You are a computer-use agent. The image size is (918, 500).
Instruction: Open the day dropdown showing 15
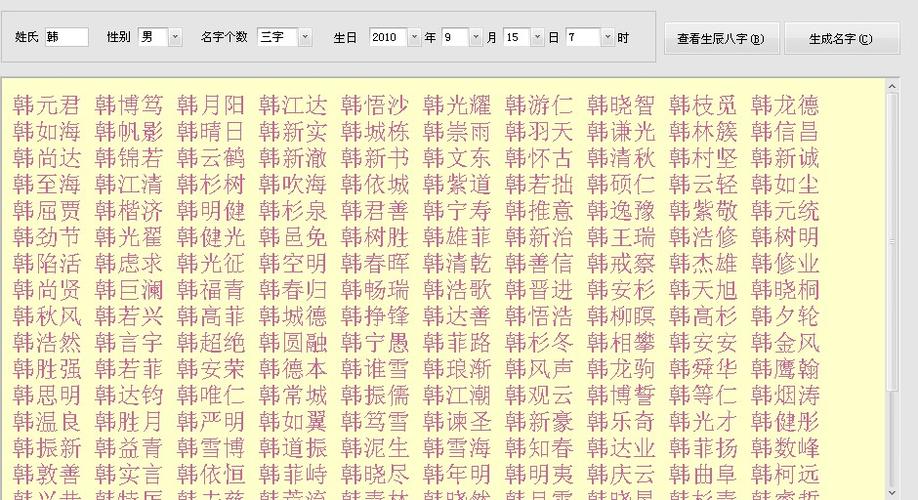pyautogui.click(x=537, y=37)
